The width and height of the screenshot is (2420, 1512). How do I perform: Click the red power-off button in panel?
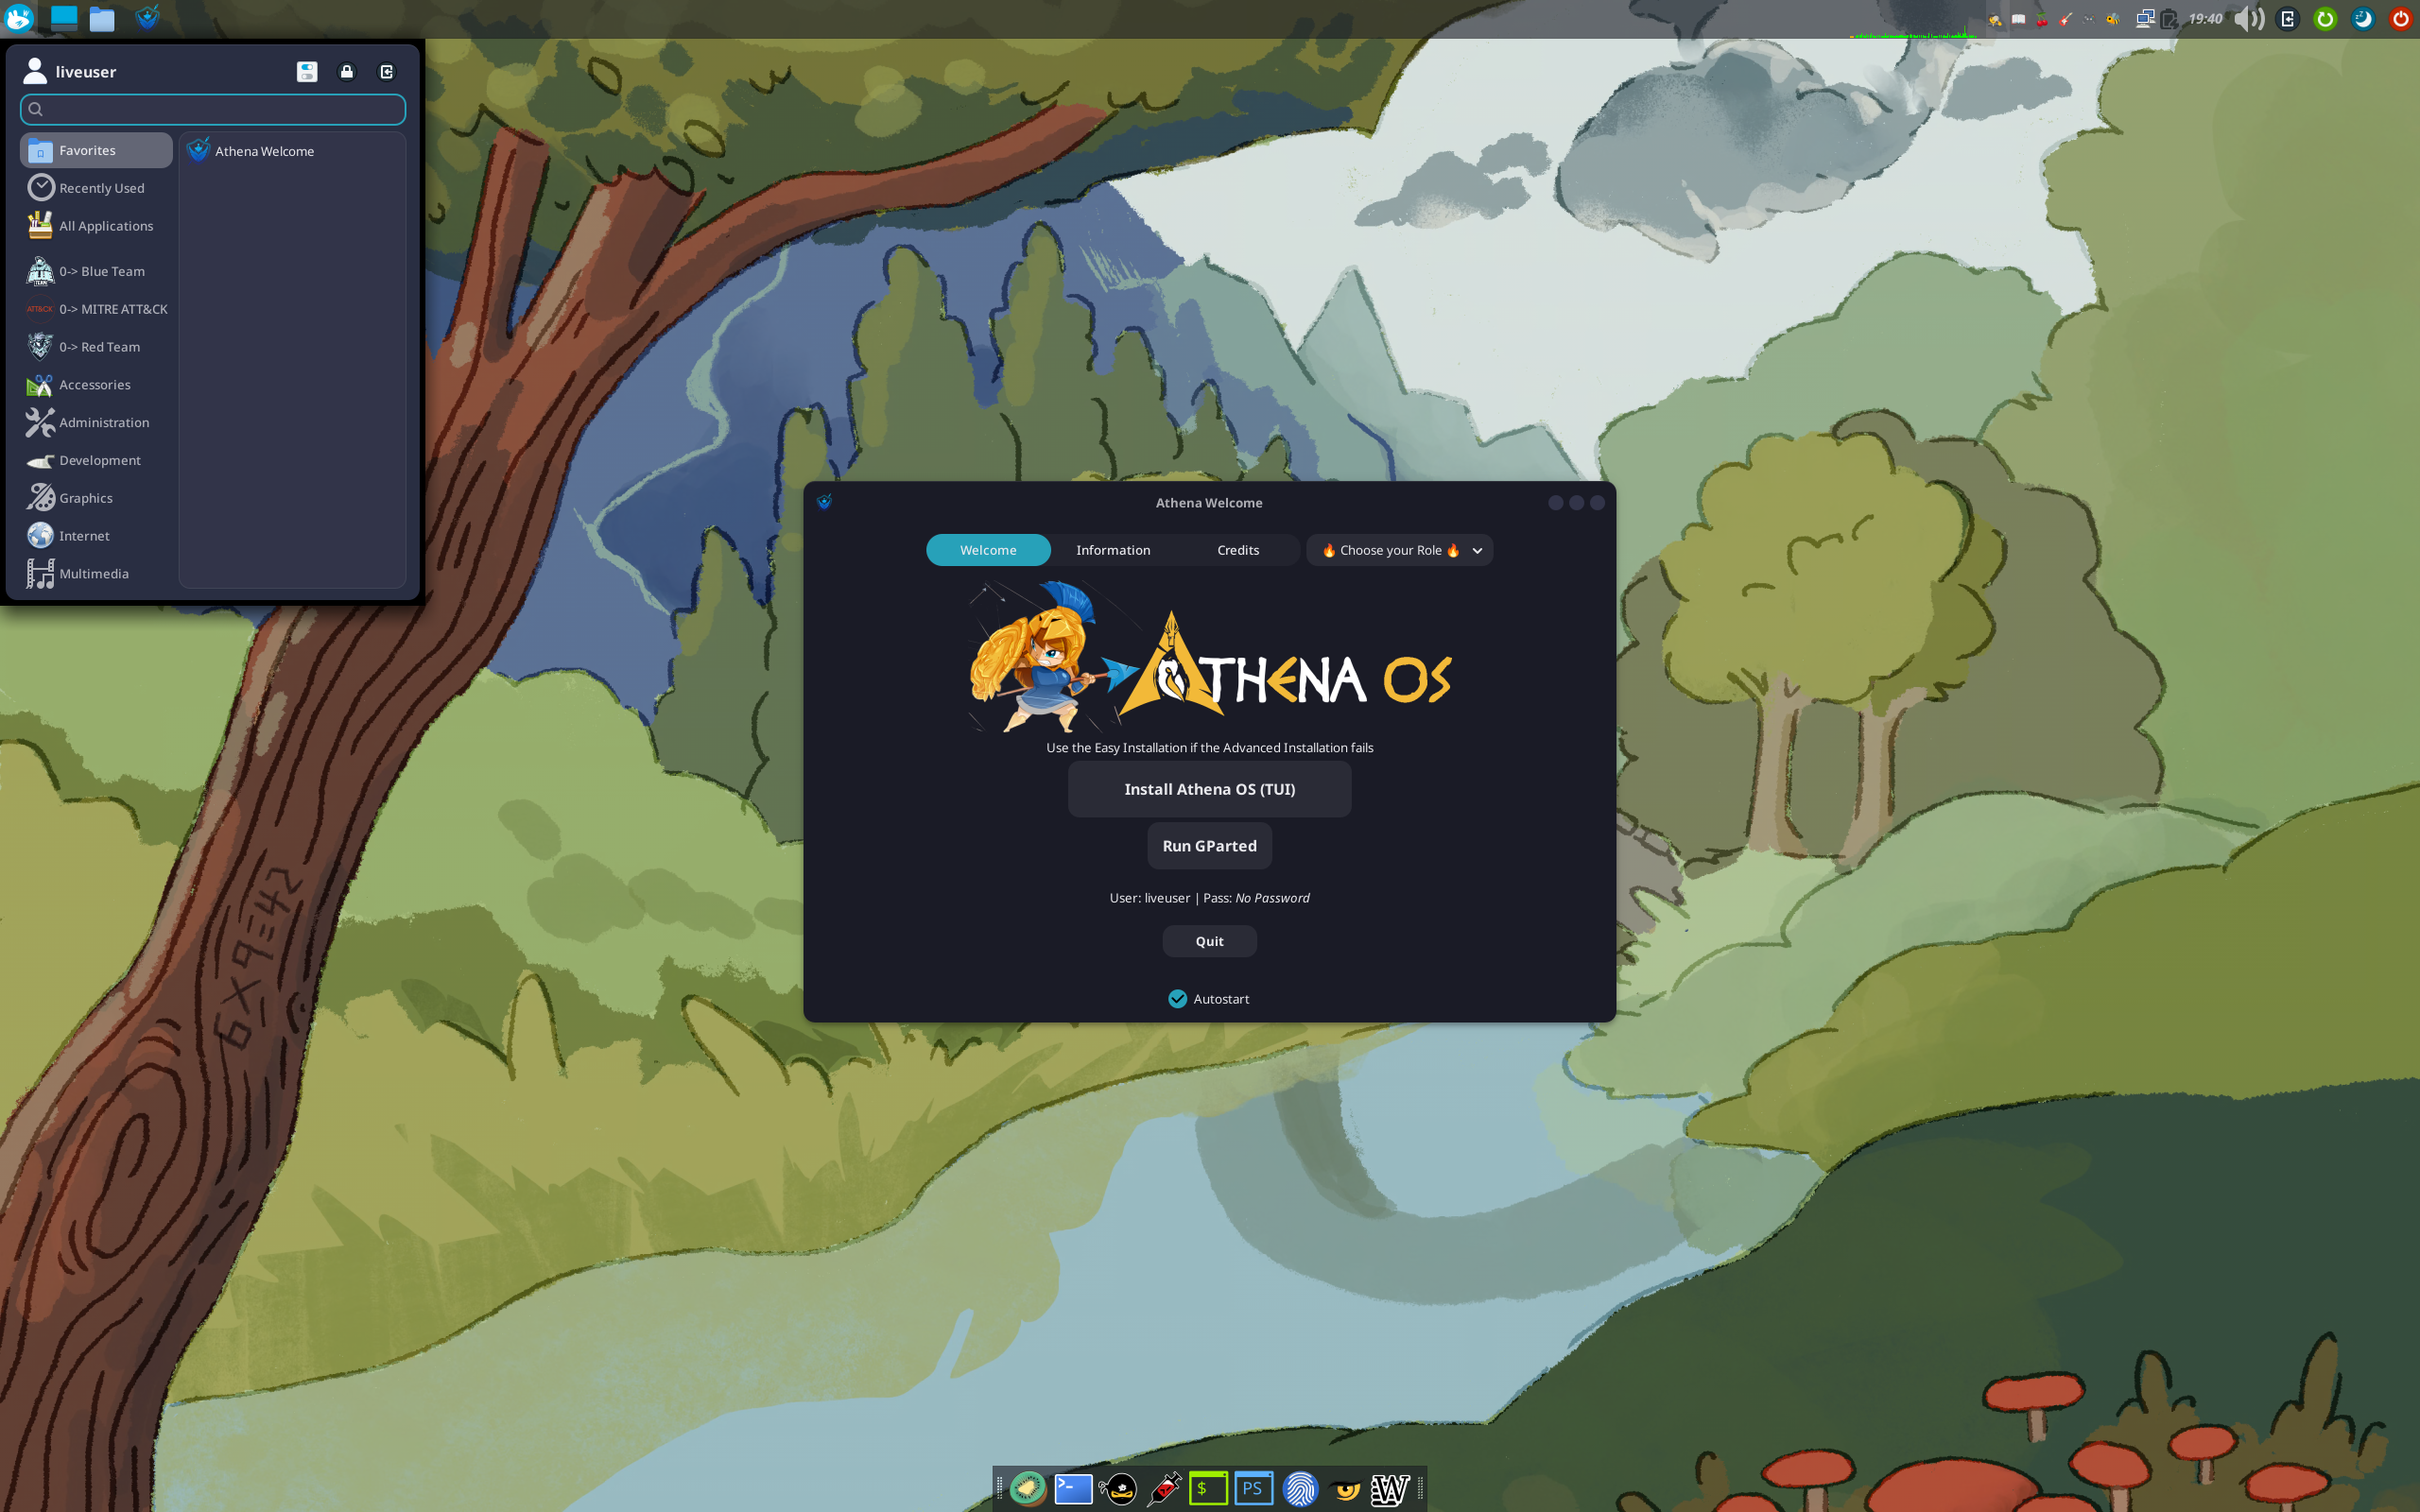2401,19
